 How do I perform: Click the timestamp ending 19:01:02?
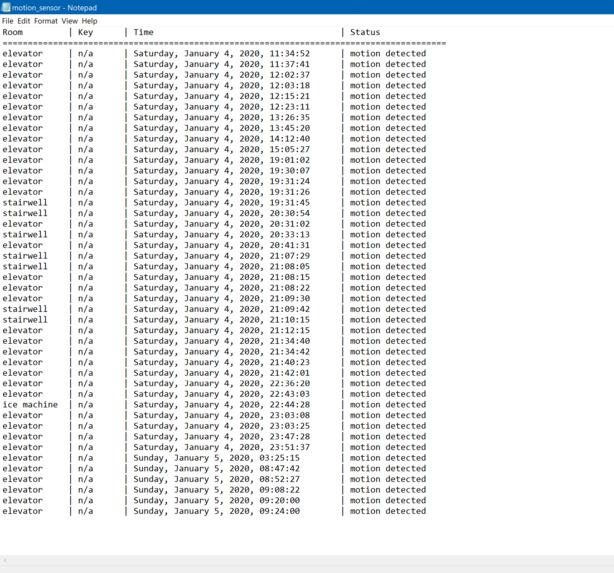(222, 160)
